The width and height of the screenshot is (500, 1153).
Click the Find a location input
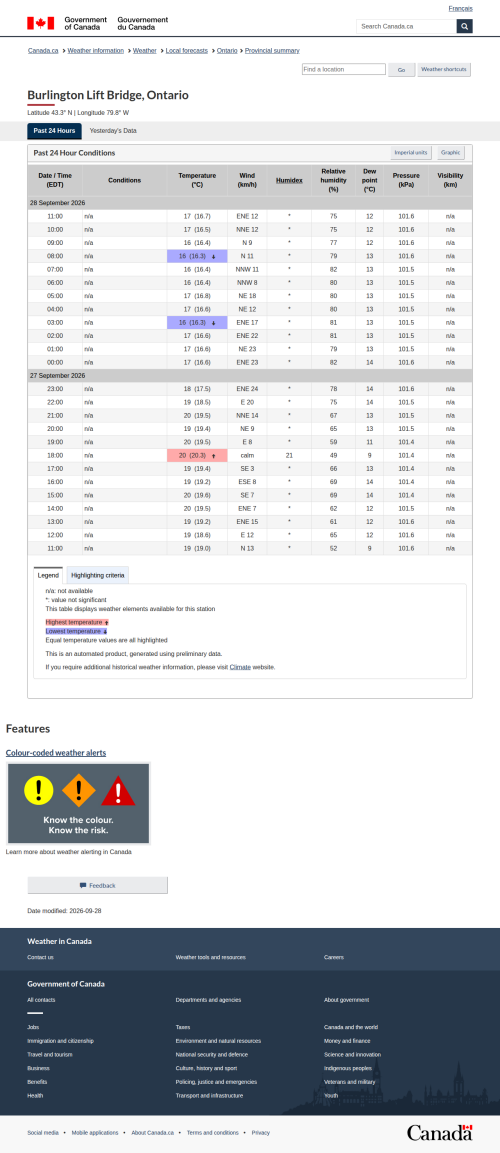[343, 69]
